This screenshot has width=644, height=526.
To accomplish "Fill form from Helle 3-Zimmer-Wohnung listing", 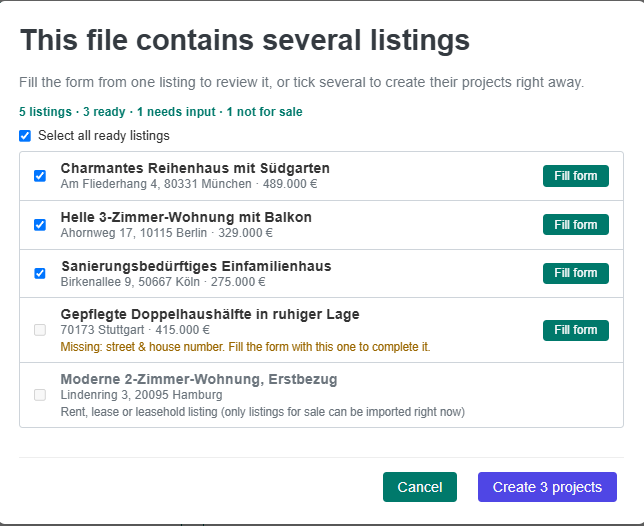I will pos(575,225).
